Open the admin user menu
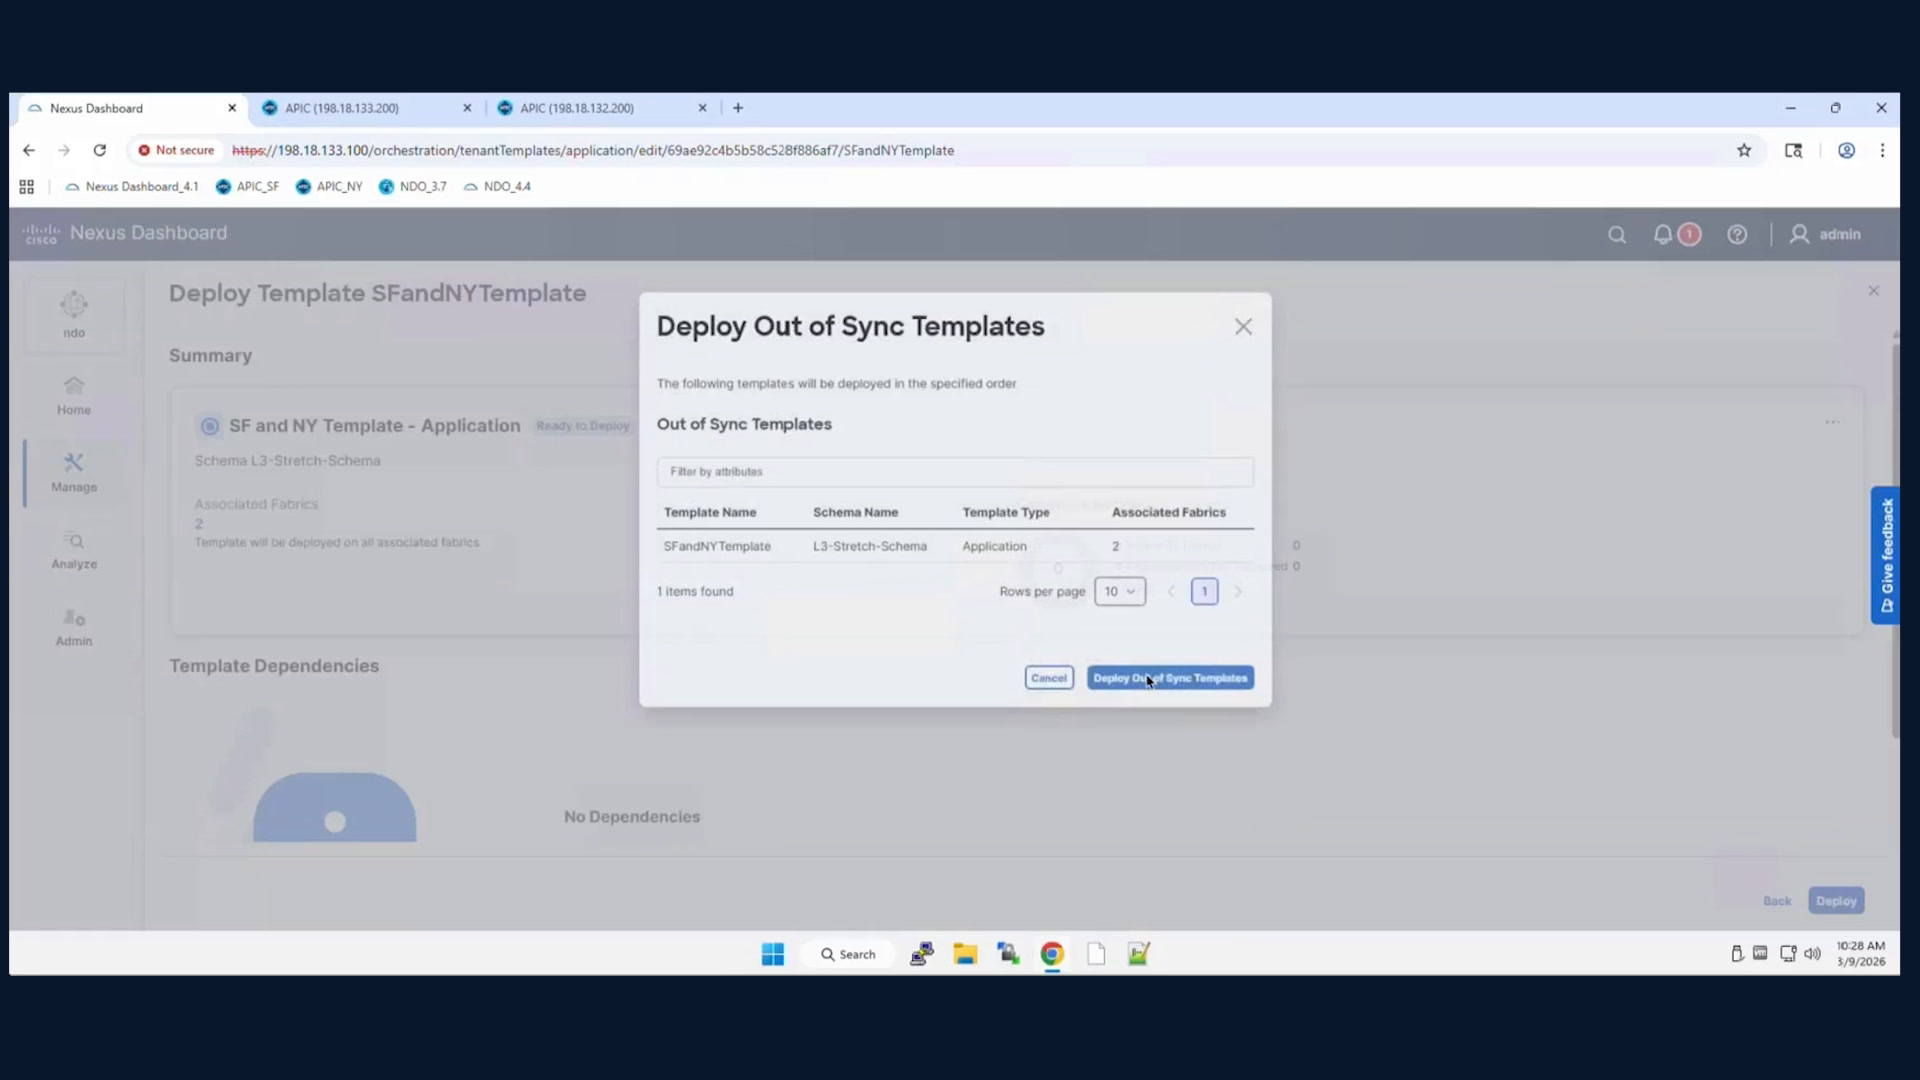 1825,234
